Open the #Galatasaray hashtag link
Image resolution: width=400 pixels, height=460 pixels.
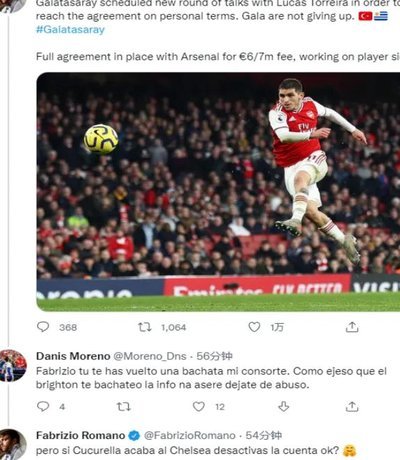click(x=70, y=30)
